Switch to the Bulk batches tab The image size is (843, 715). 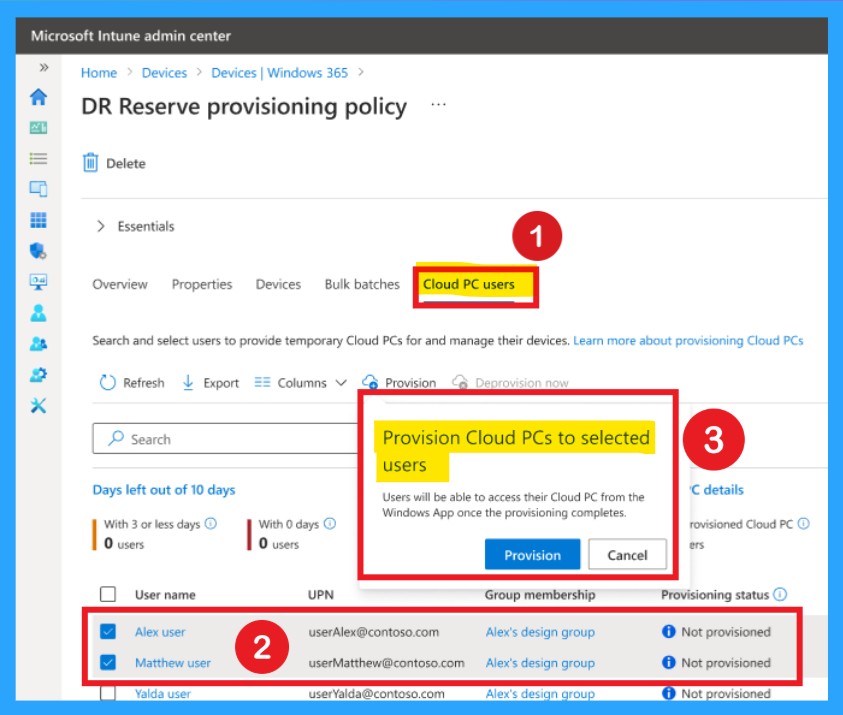click(362, 284)
